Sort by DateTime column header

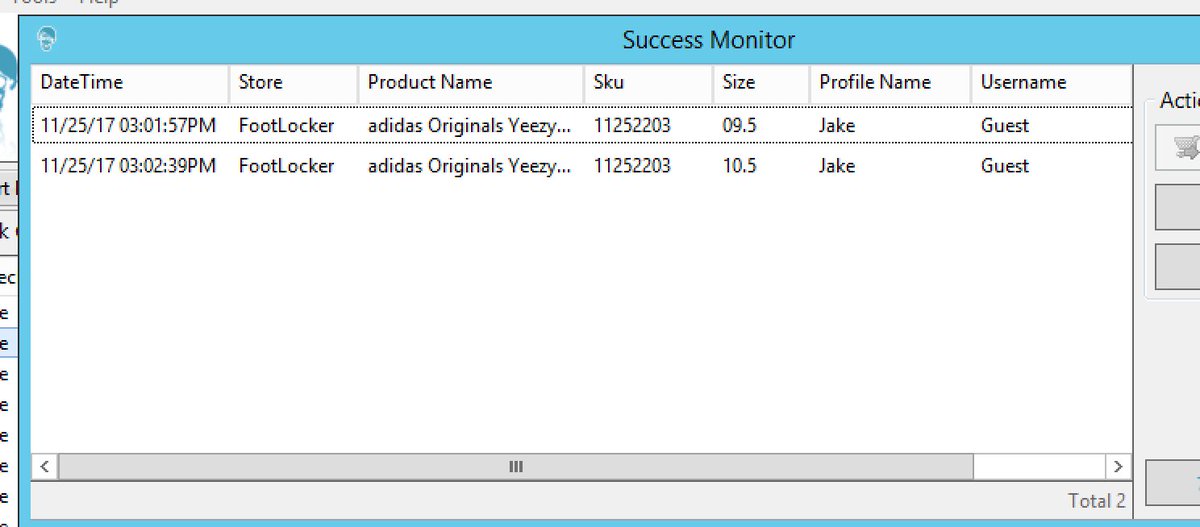pos(131,83)
